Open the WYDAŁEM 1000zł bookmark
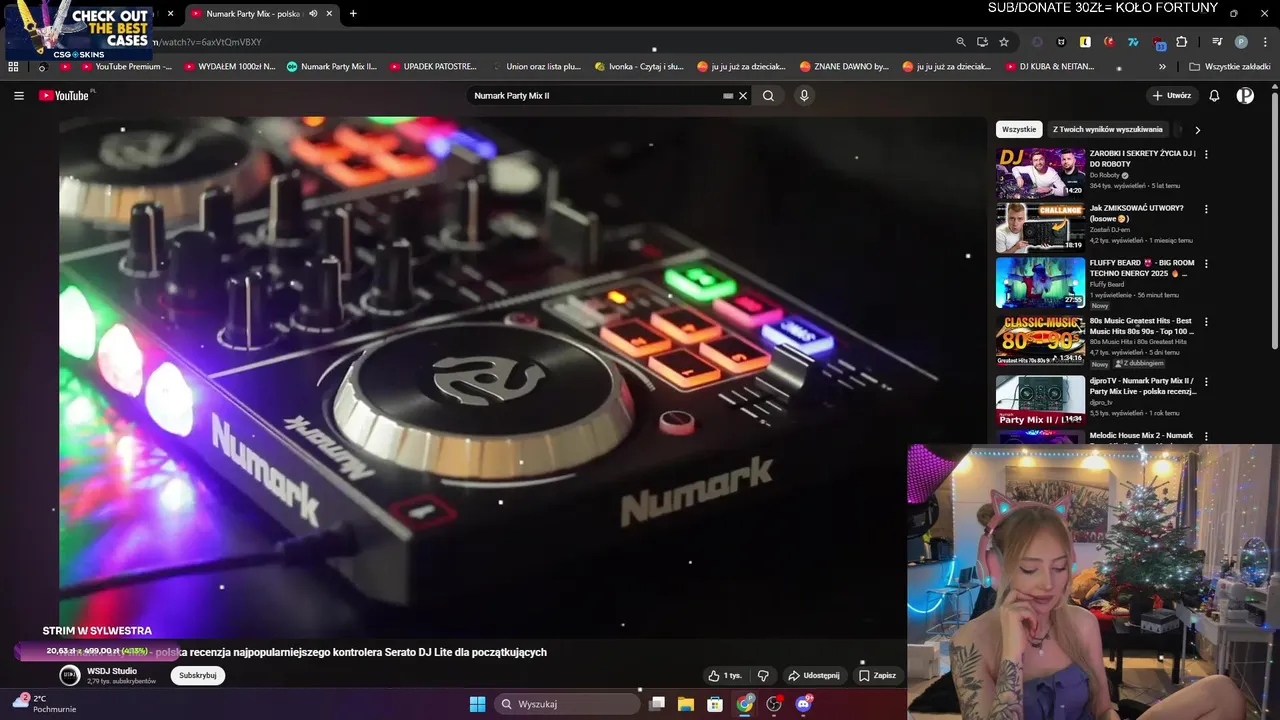This screenshot has height=720, width=1280. pyautogui.click(x=230, y=67)
